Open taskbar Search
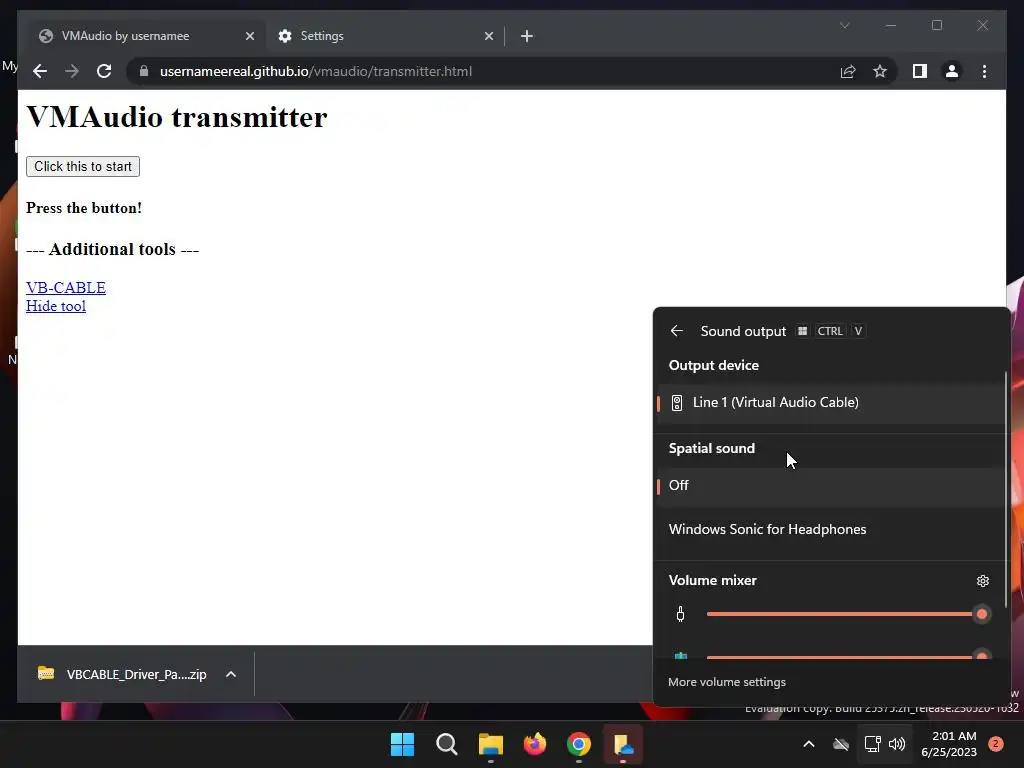This screenshot has height=768, width=1024. pos(447,744)
